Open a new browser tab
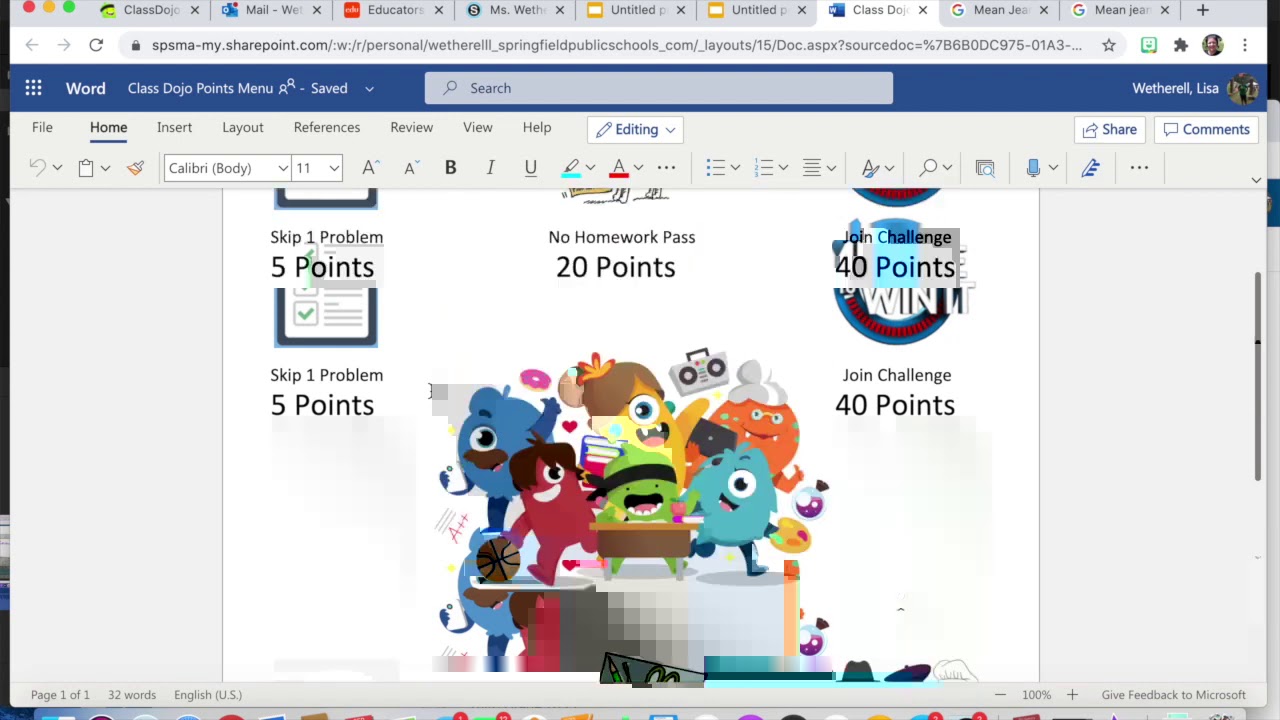 [1203, 10]
